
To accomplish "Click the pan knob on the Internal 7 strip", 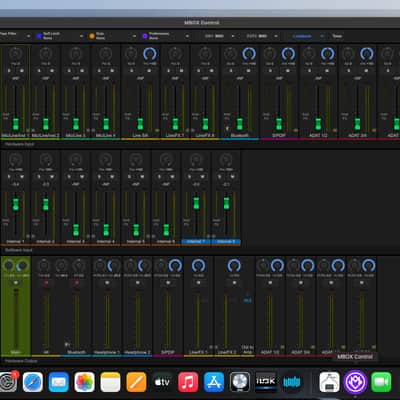I will [x=196, y=160].
